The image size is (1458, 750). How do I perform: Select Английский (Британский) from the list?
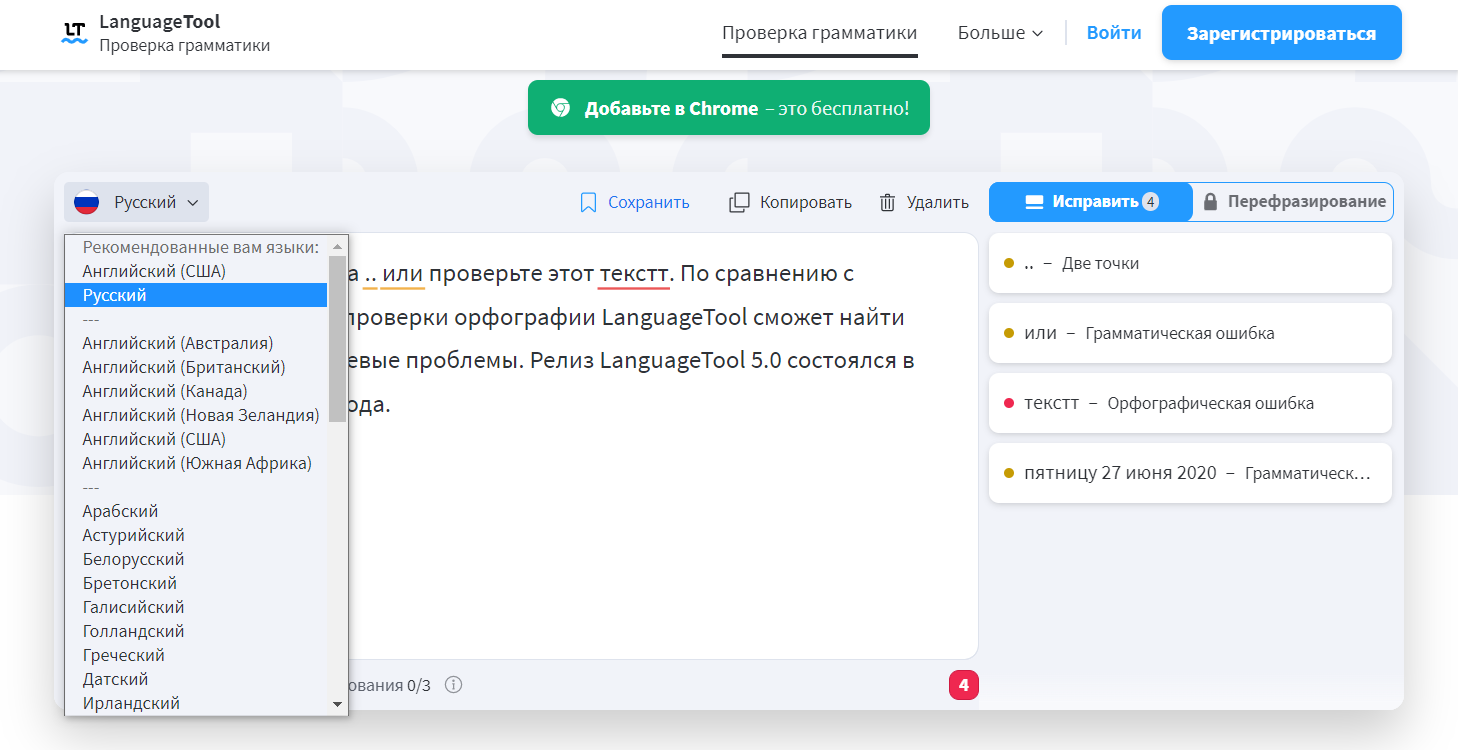coord(196,367)
